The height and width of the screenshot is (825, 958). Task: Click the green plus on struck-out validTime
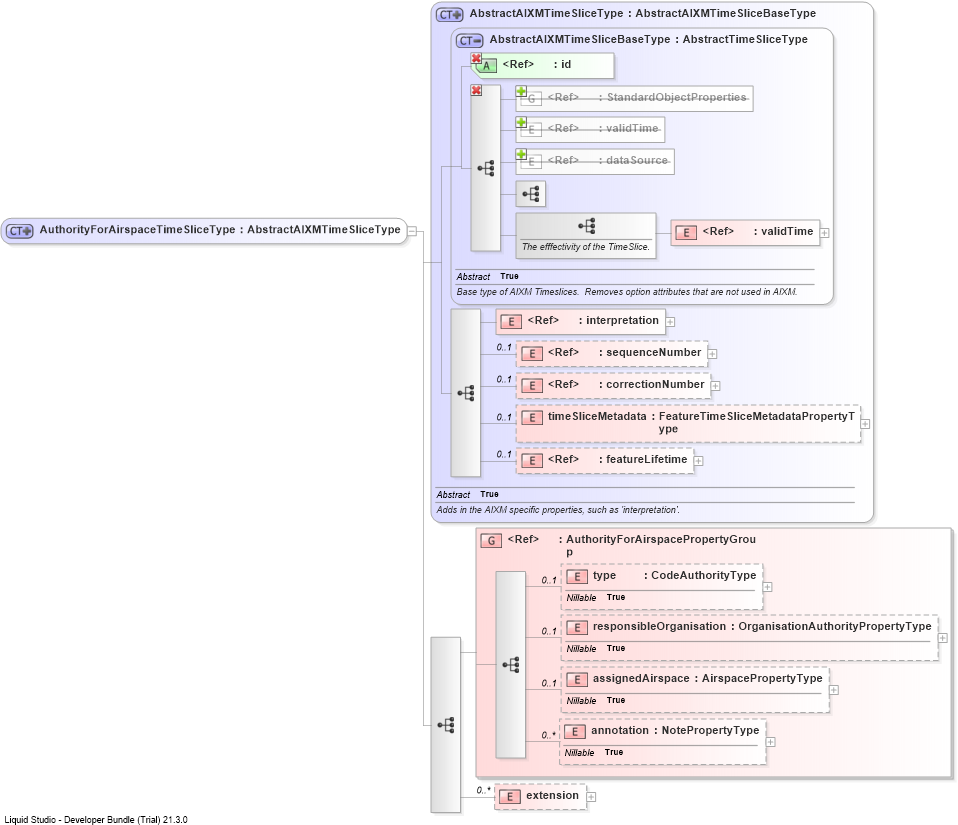[521, 122]
